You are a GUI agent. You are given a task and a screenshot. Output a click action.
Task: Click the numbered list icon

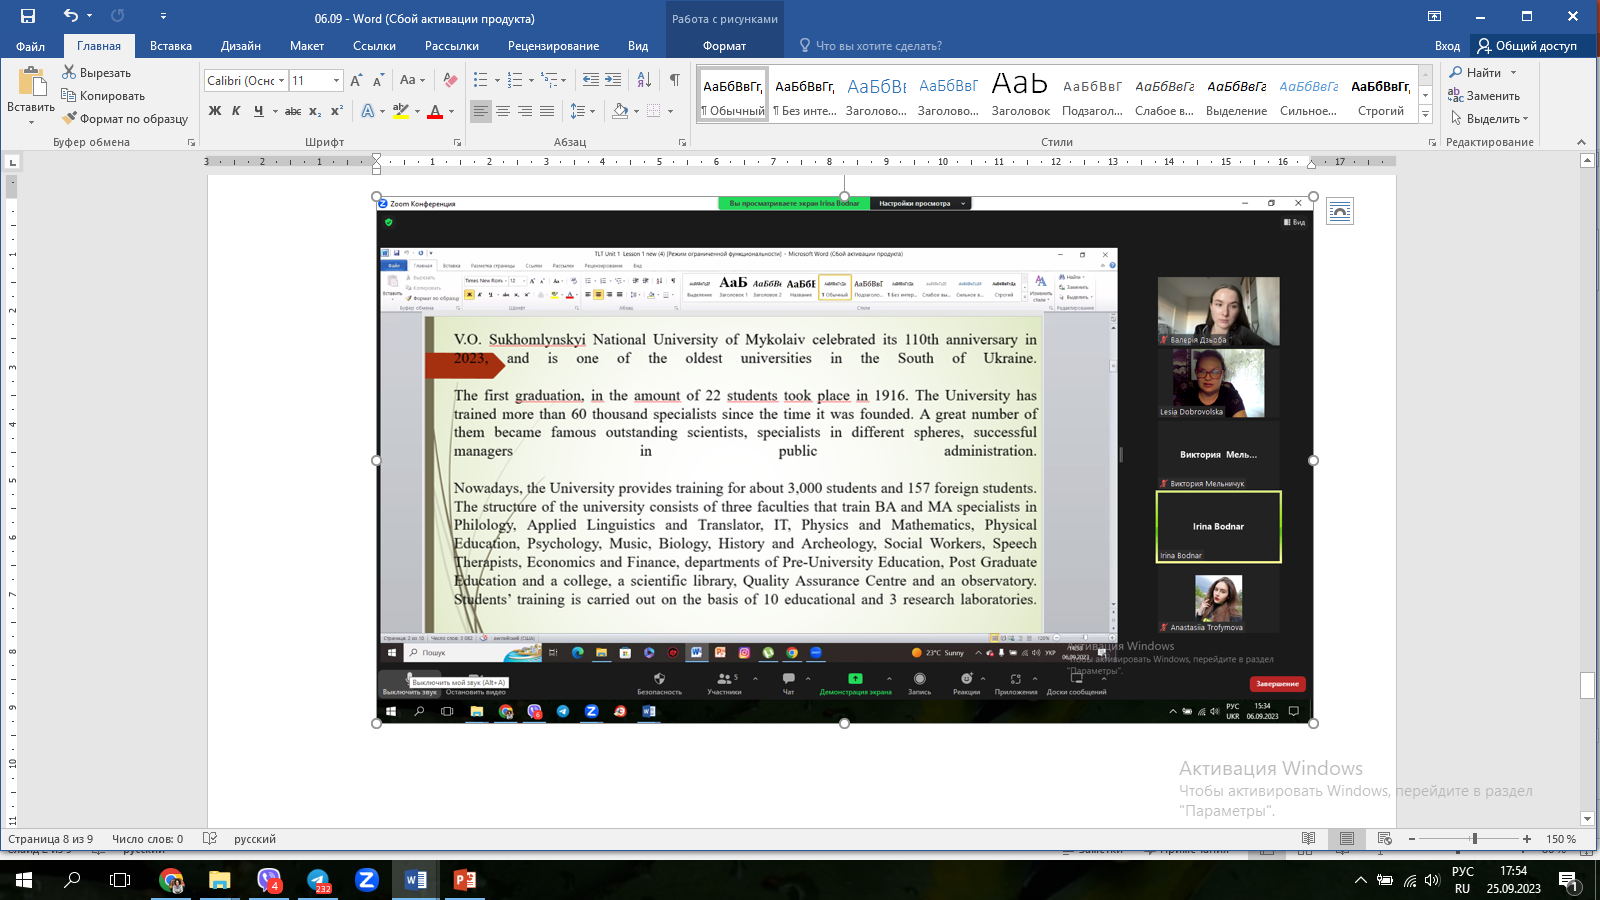click(x=515, y=80)
